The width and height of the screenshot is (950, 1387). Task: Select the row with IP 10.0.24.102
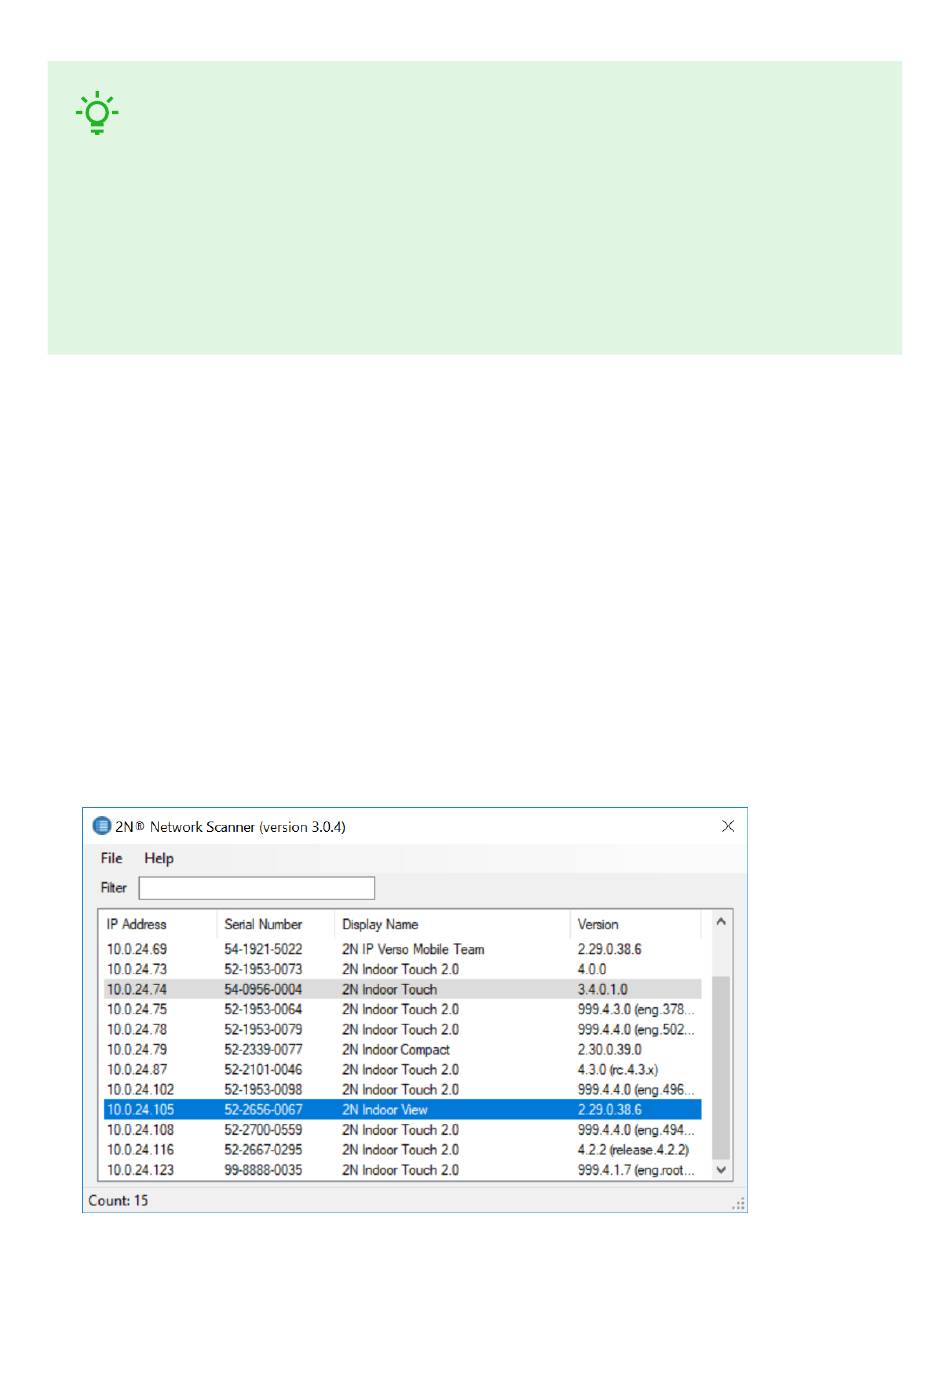point(402,1089)
